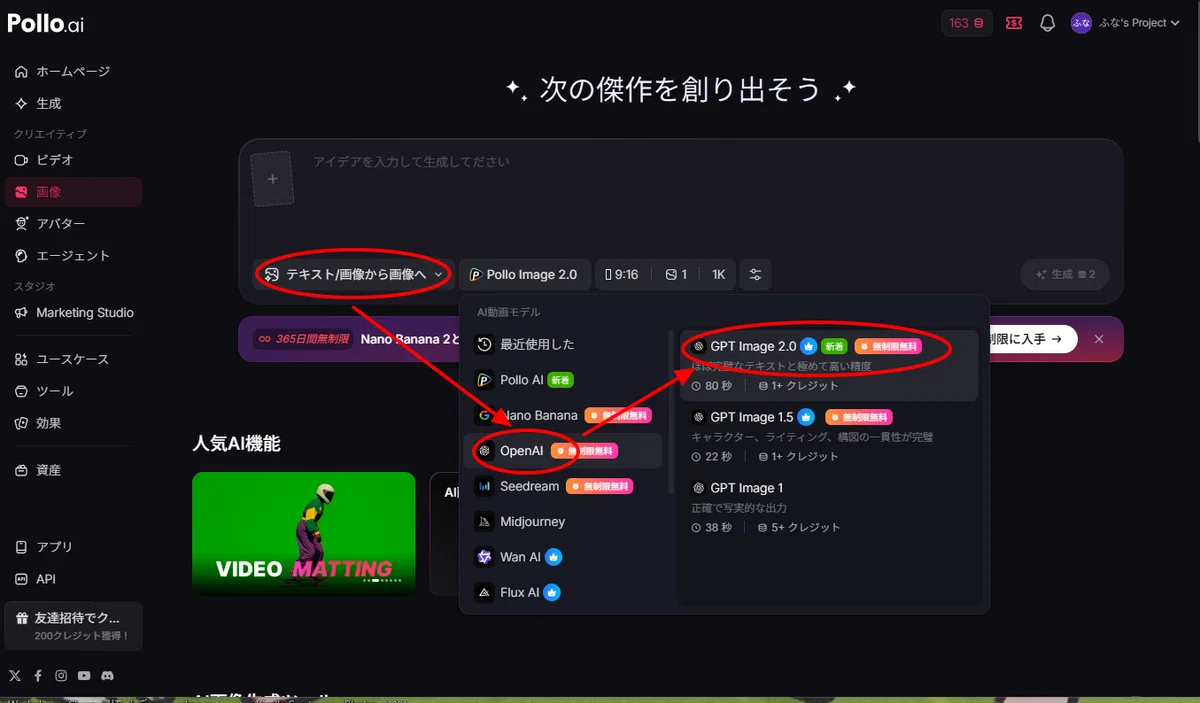Viewport: 1200px width, 703px height.
Task: Open ツール in the sidebar
Action: [72, 391]
